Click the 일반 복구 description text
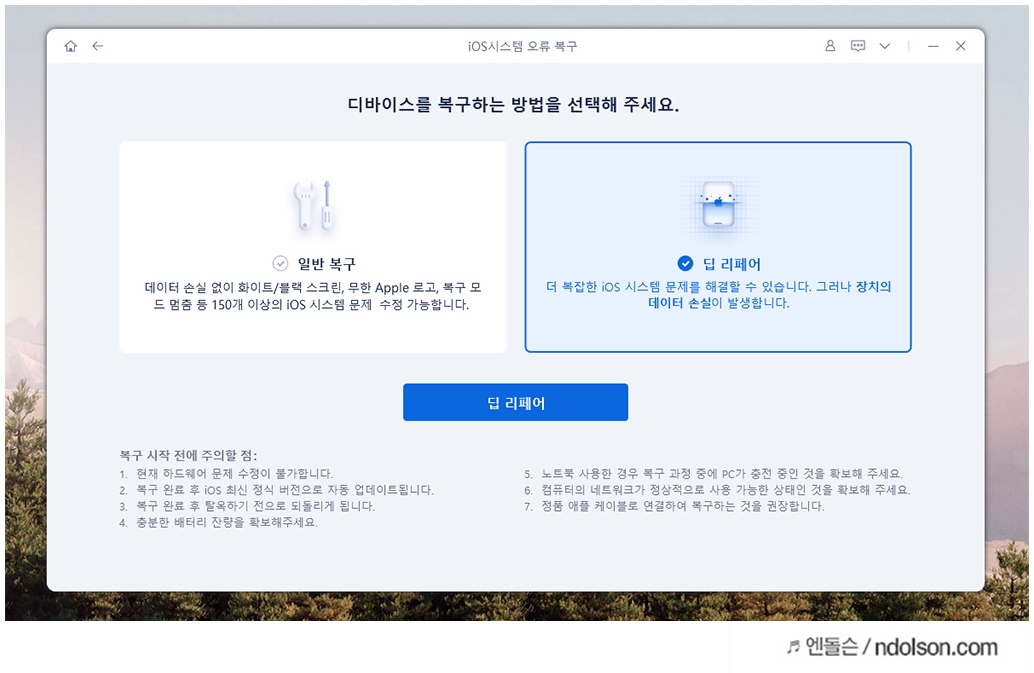Image resolution: width=1034 pixels, height=673 pixels. 313,296
